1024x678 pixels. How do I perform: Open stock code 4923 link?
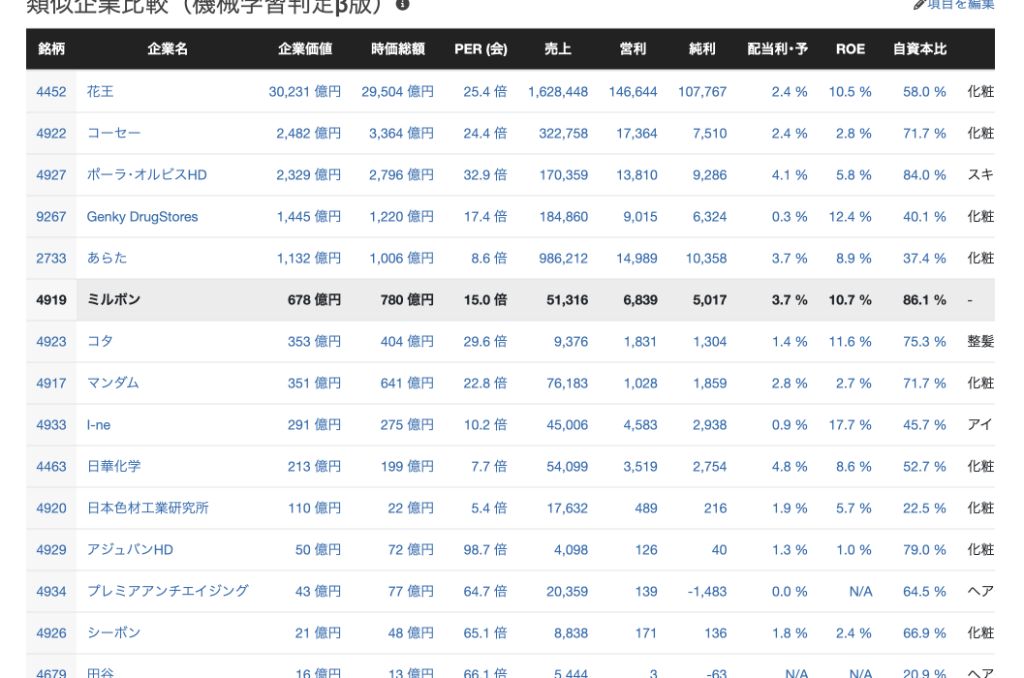[x=51, y=342]
